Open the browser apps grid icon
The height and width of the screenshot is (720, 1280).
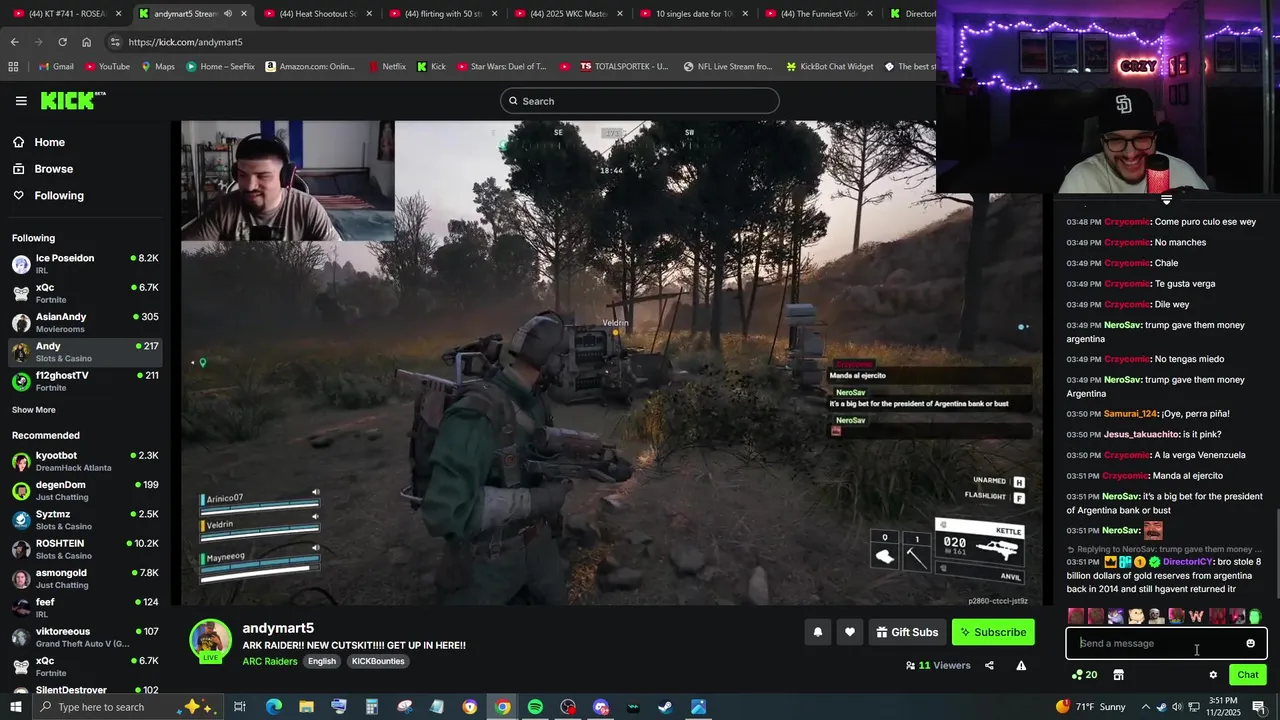pyautogui.click(x=13, y=67)
